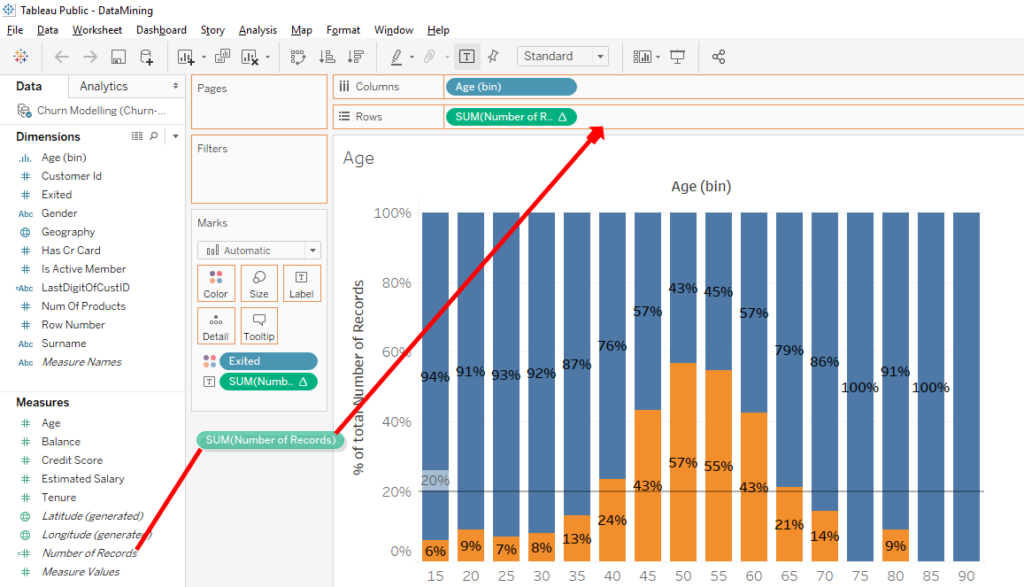Screen dimensions: 1024x587
Task: Click the Tooltip button in Marks card
Action: coord(258,326)
